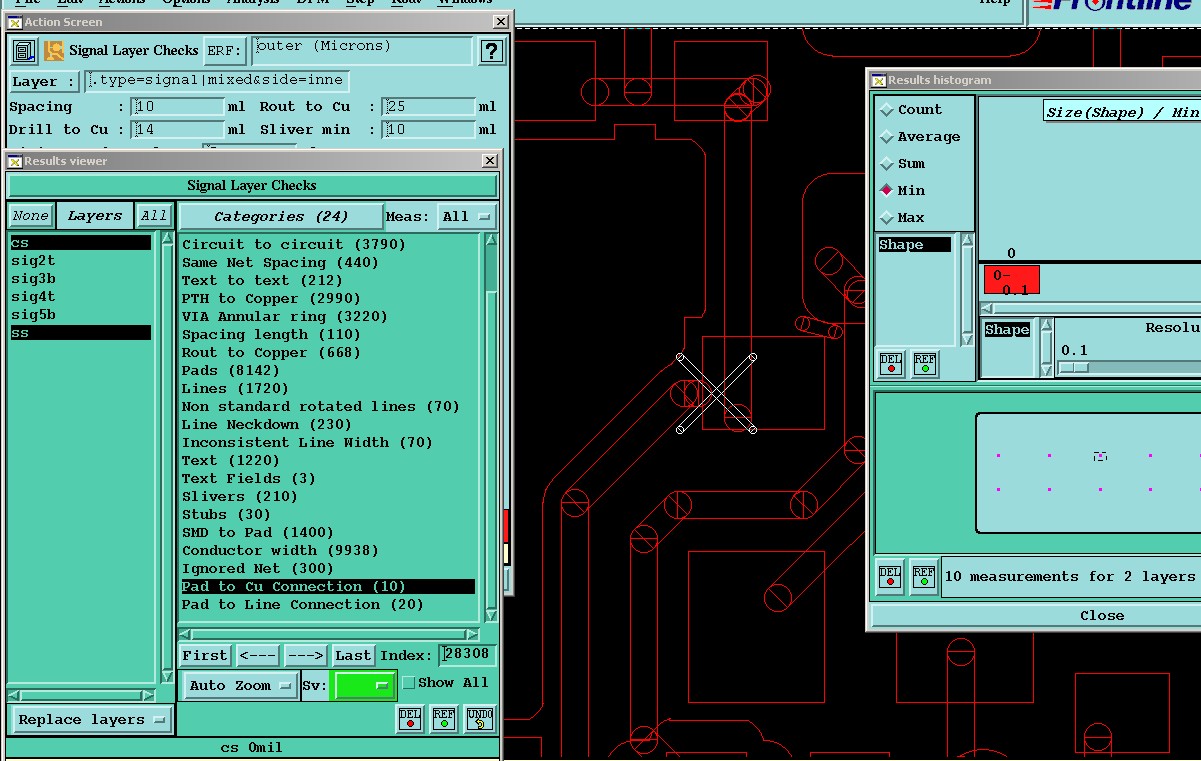Open the Auto Zoom dropdown
Image resolution: width=1201 pixels, height=761 pixels.
pyautogui.click(x=241, y=686)
